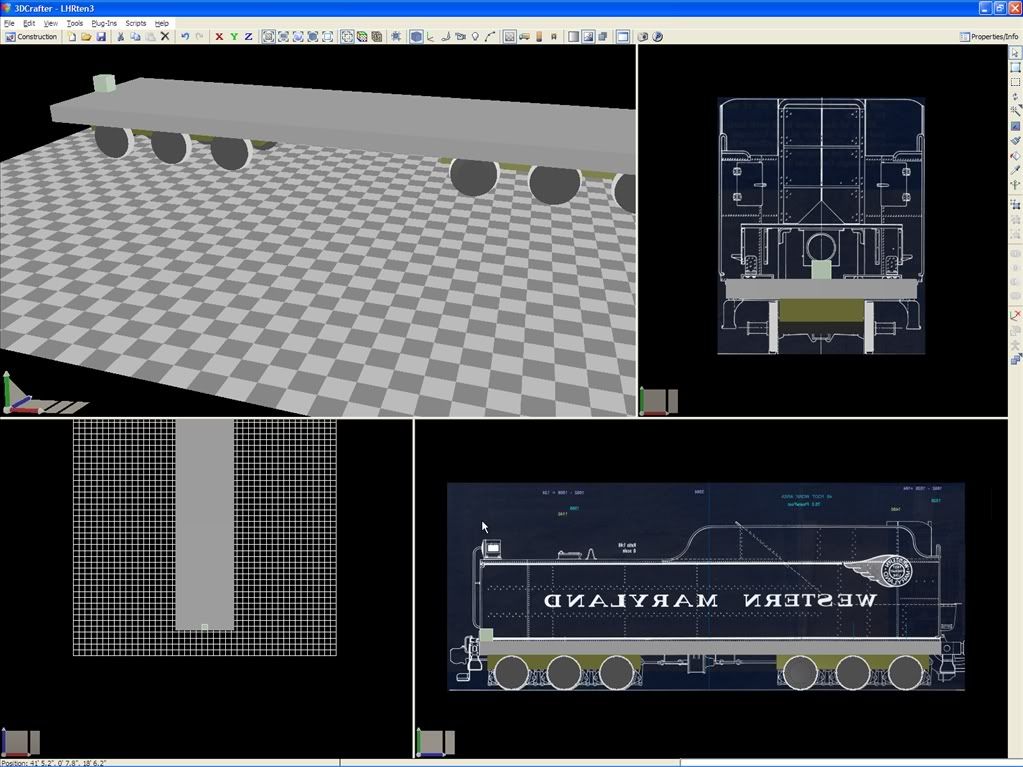
Task: Select the magic wand tool
Action: 1015,111
